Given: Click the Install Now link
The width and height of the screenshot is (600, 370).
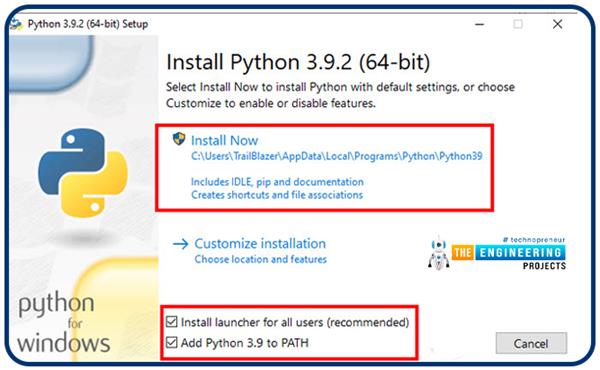Looking at the screenshot, I should click(x=224, y=140).
